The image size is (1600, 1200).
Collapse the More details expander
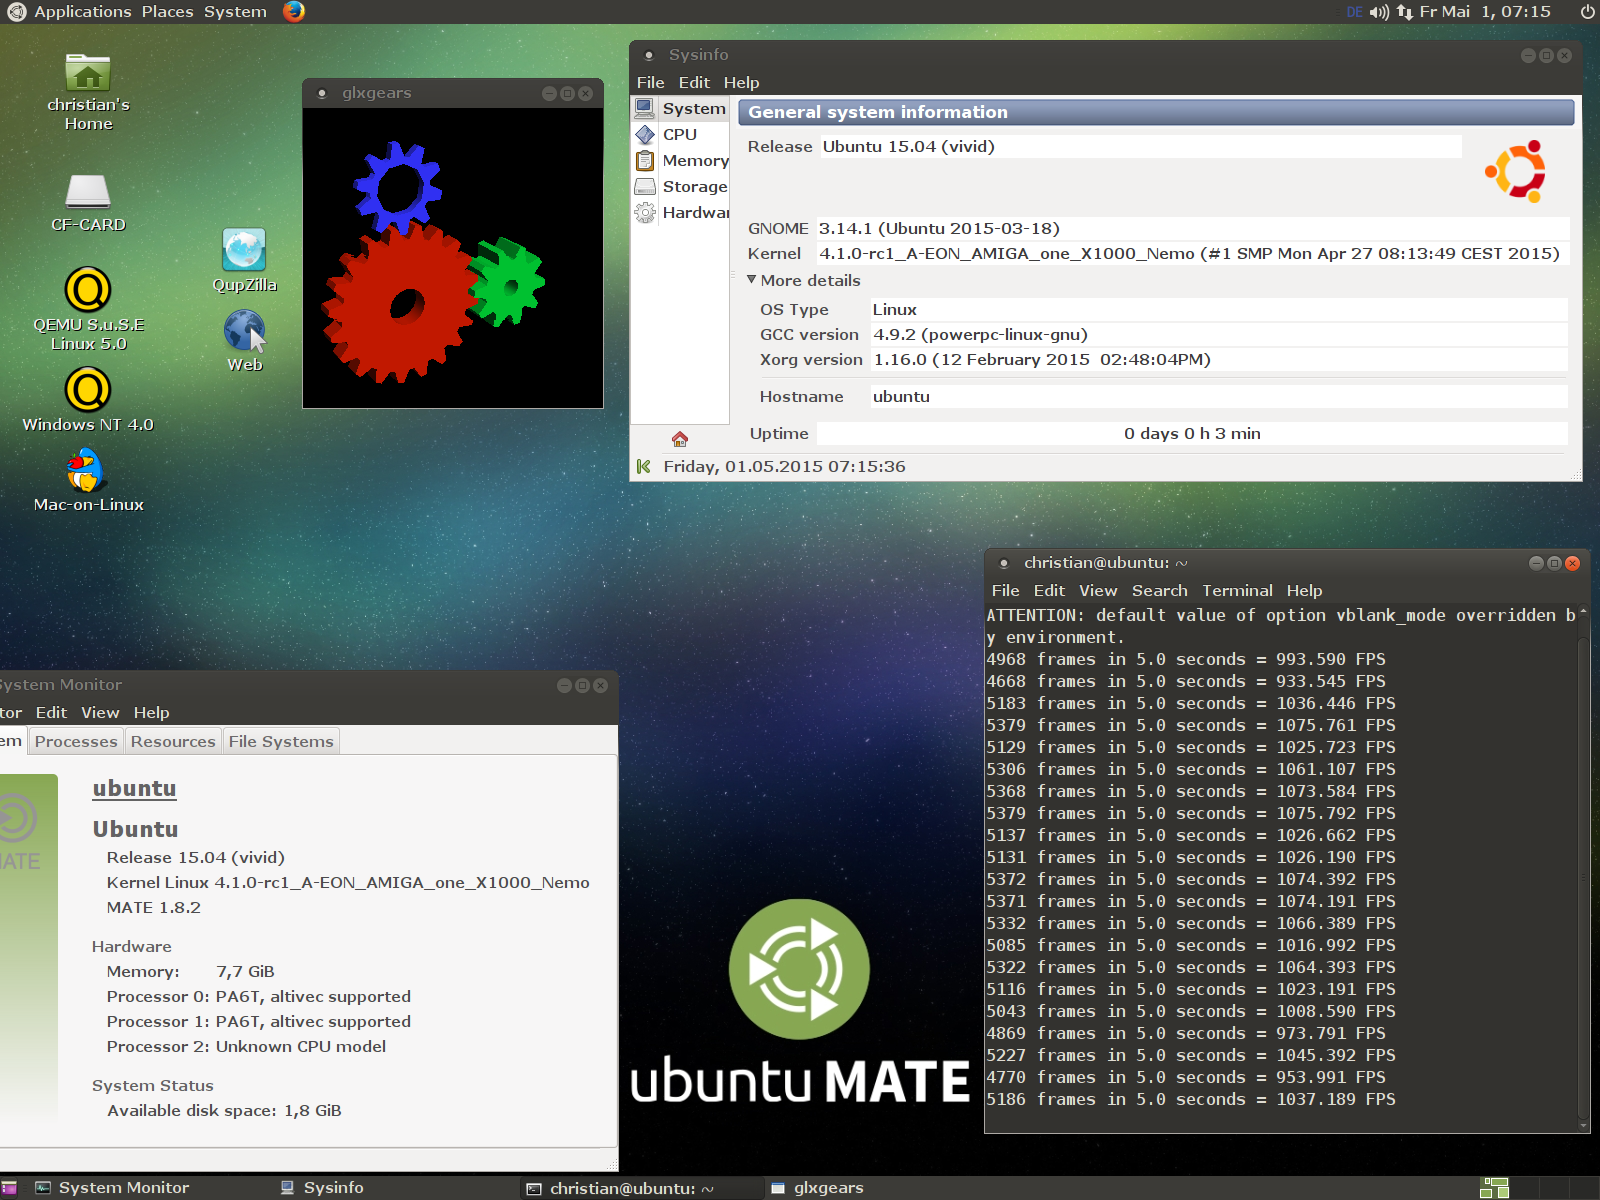coord(752,280)
